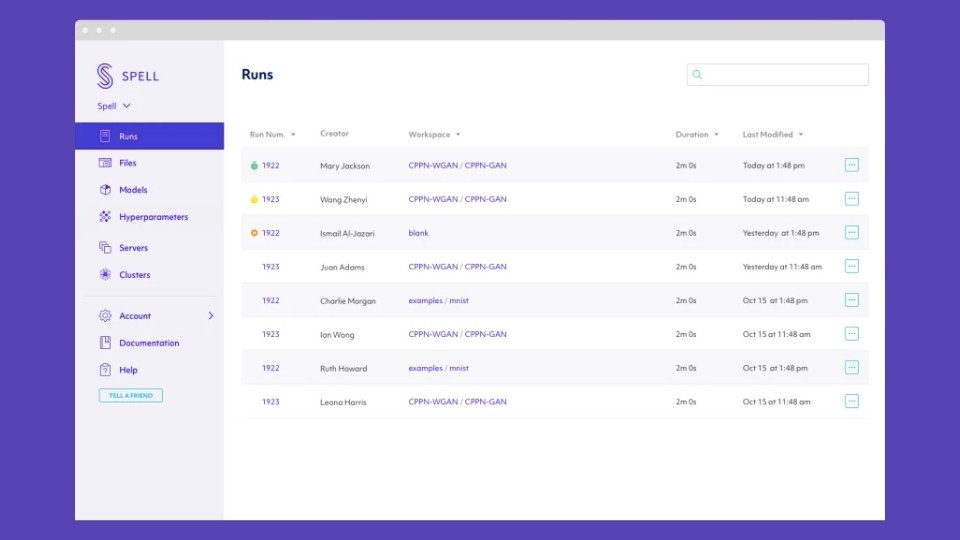Sort by Last Modified column arrow
This screenshot has width=960, height=540.
coord(801,135)
